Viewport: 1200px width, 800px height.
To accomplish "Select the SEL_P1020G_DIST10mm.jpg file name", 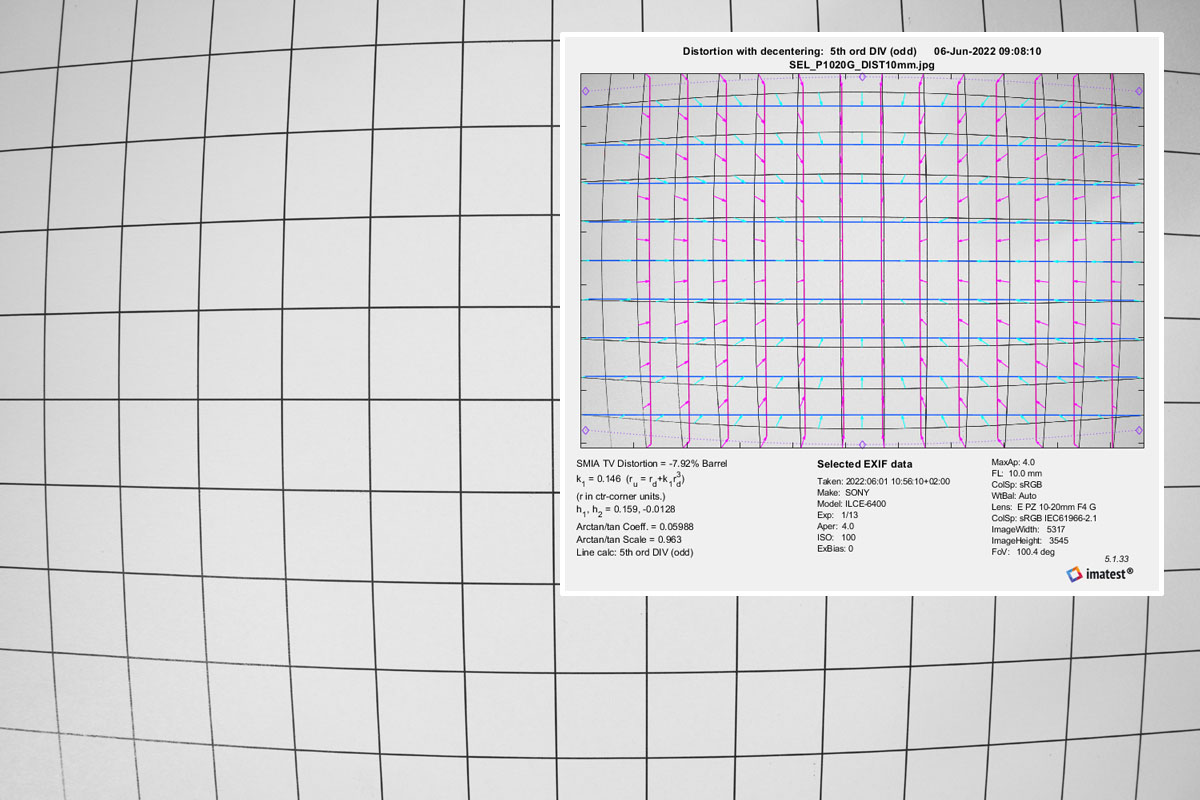I will [x=861, y=64].
